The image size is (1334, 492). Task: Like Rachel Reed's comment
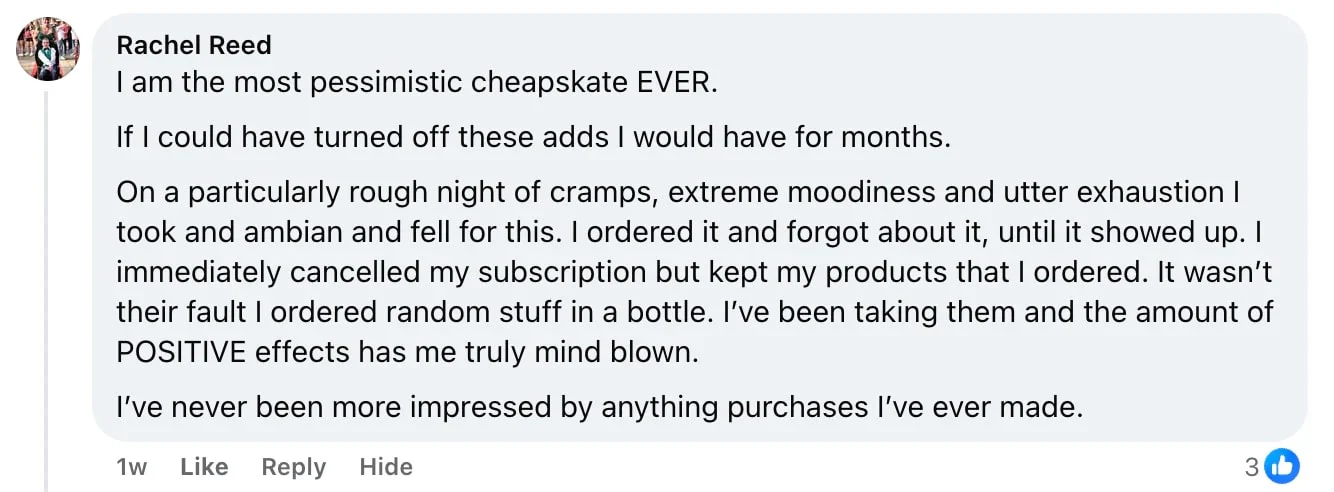pos(204,467)
